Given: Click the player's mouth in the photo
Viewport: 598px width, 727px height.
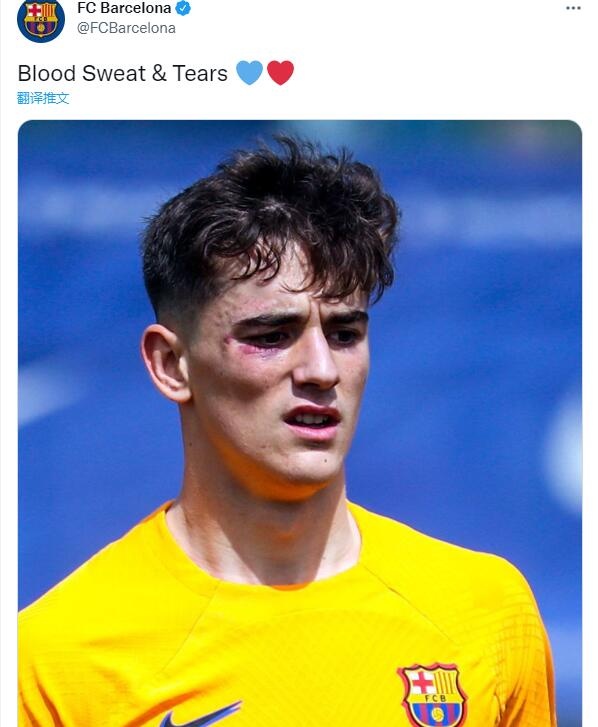Looking at the screenshot, I should (x=313, y=421).
